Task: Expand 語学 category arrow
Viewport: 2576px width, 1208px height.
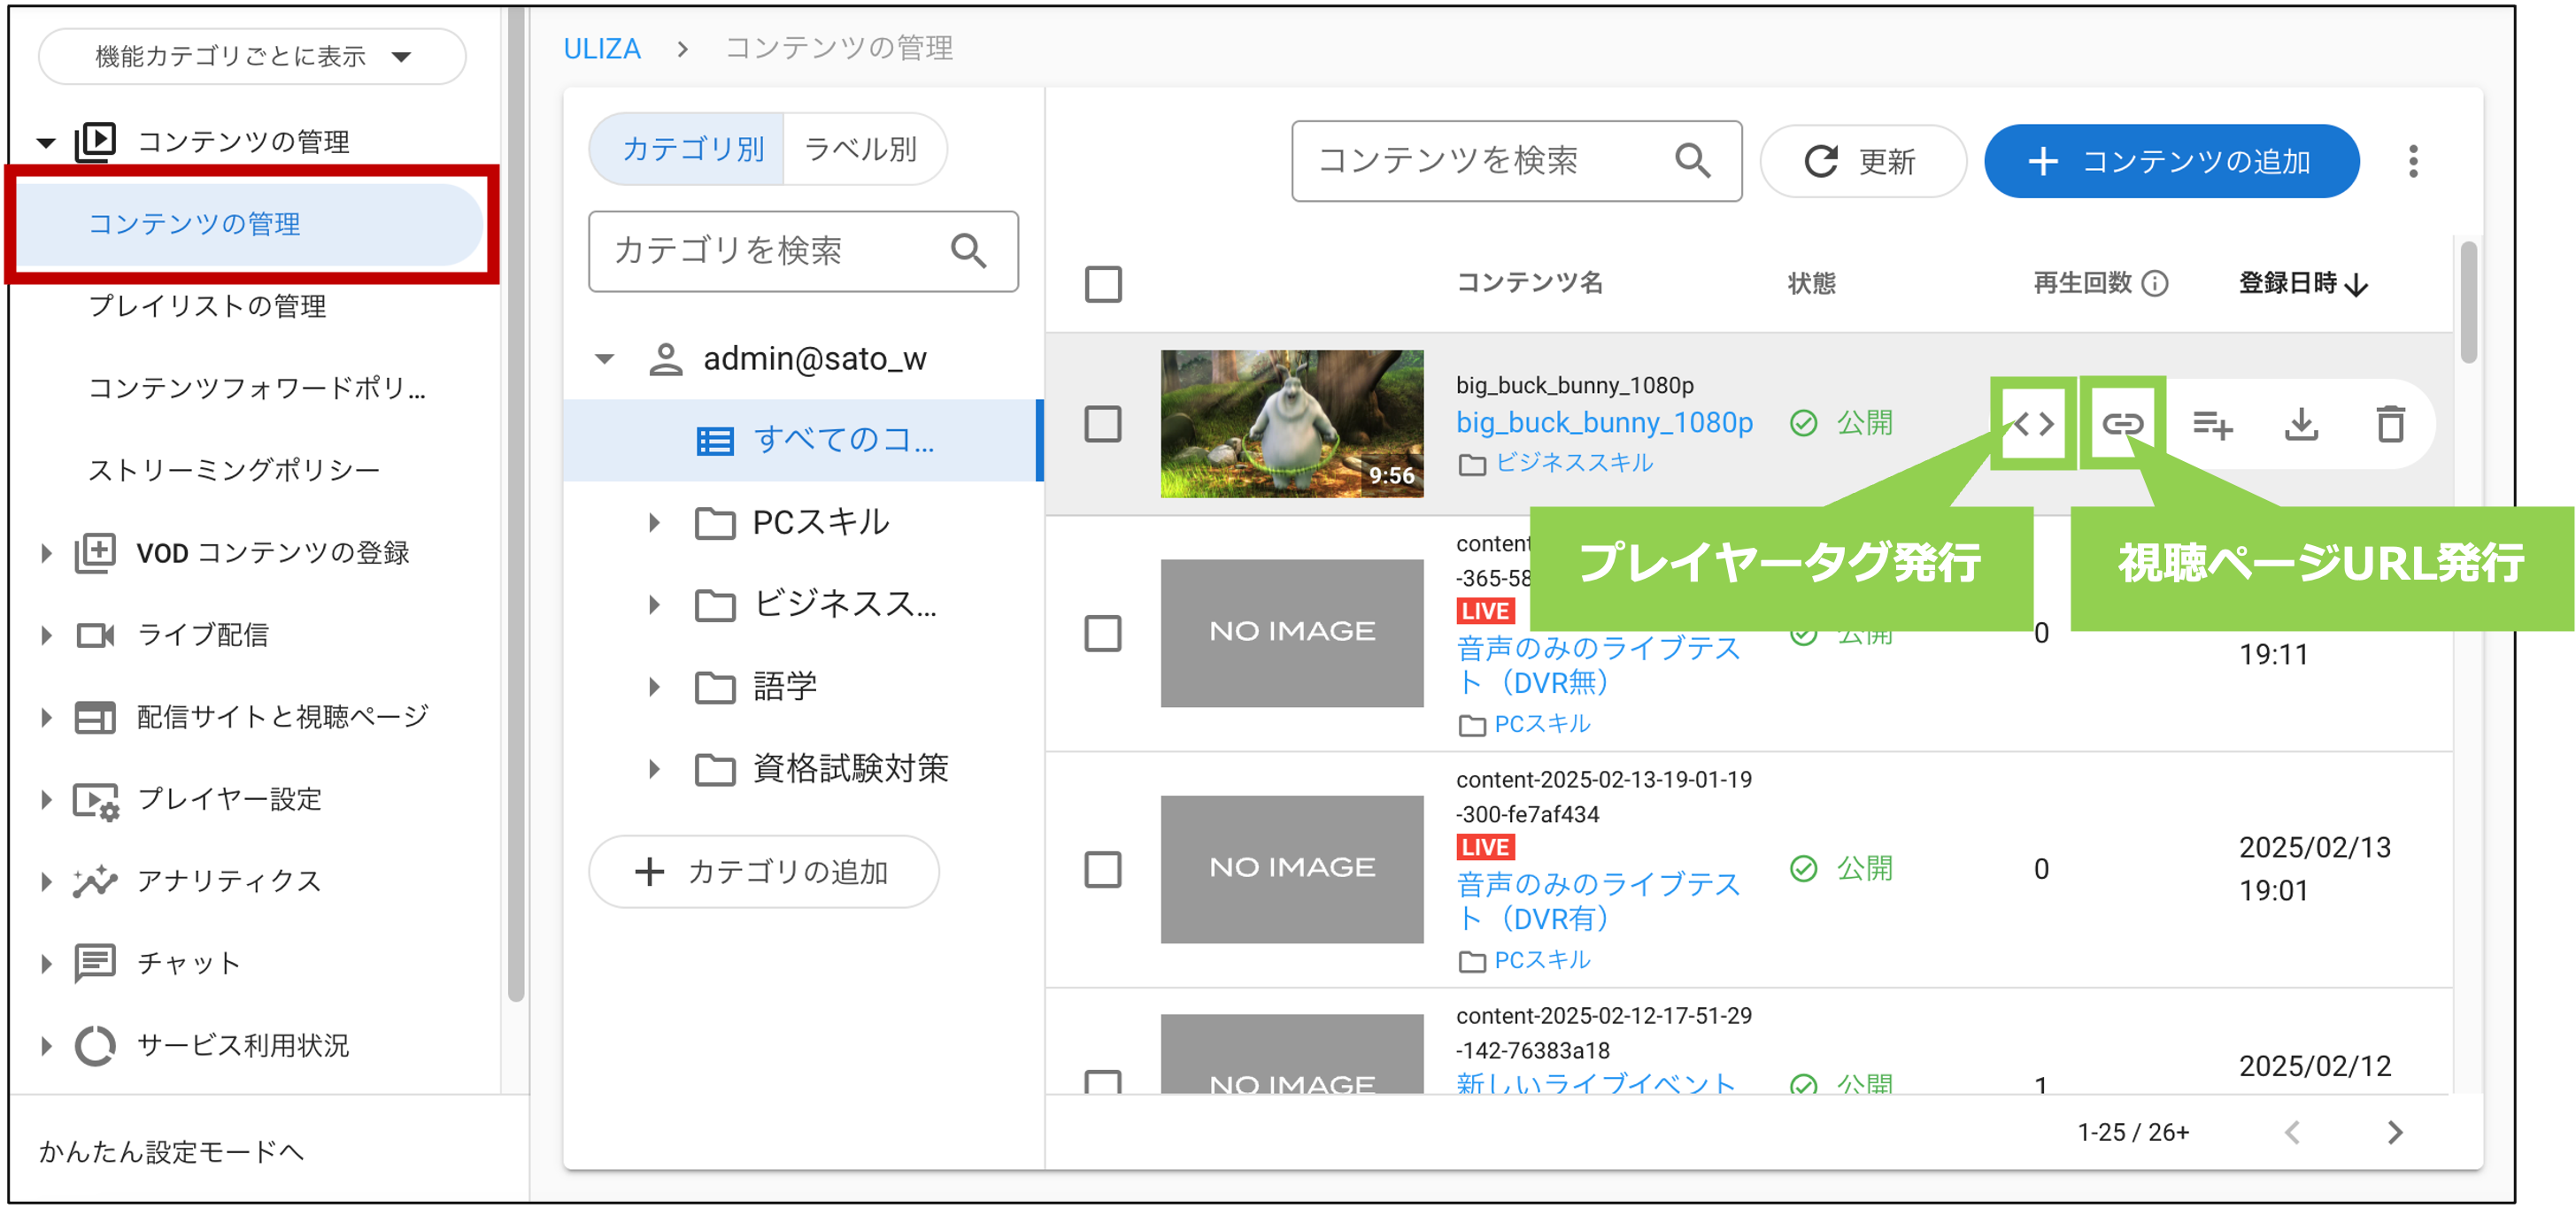Action: [x=654, y=688]
